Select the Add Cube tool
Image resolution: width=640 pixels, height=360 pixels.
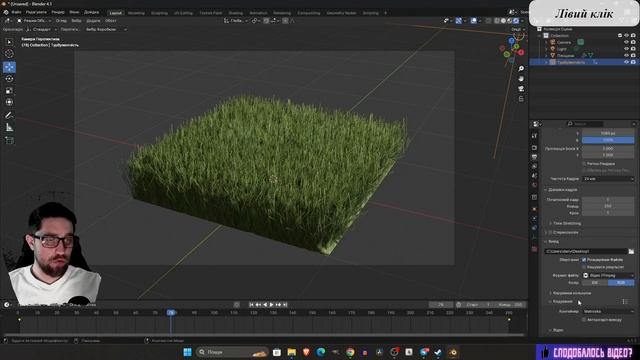(x=9, y=140)
